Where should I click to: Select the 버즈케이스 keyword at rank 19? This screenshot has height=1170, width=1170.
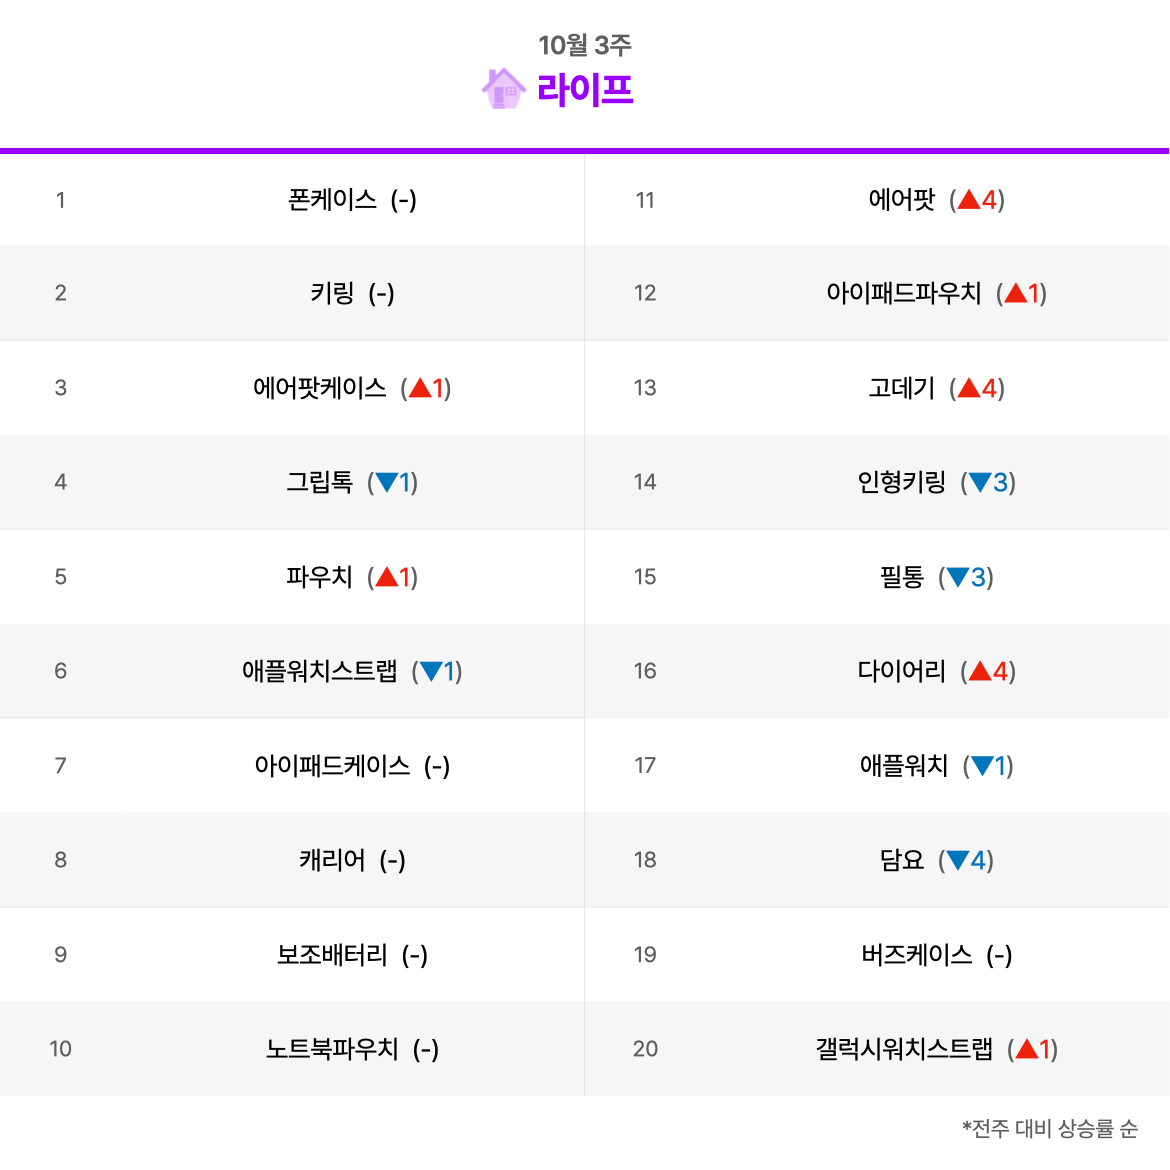pos(917,955)
